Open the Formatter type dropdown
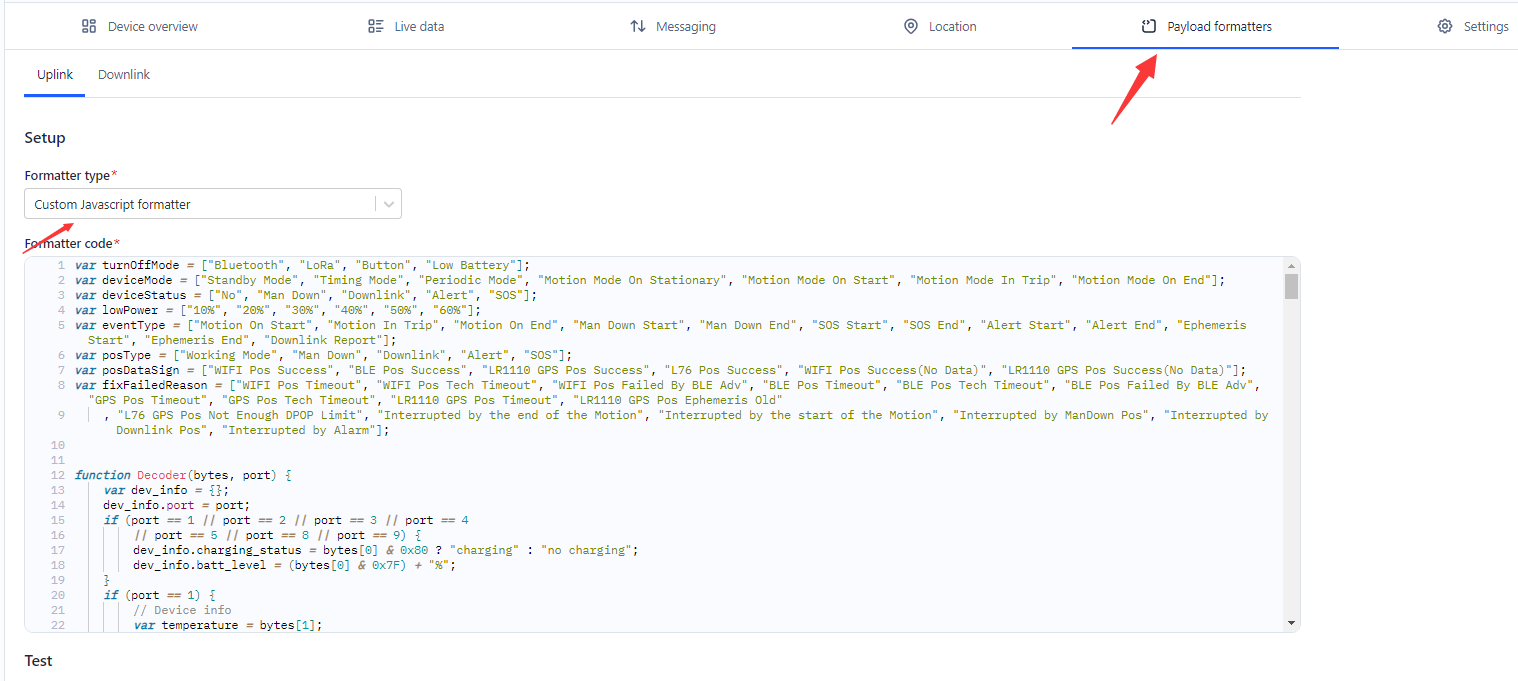This screenshot has width=1518, height=681. tap(200, 204)
